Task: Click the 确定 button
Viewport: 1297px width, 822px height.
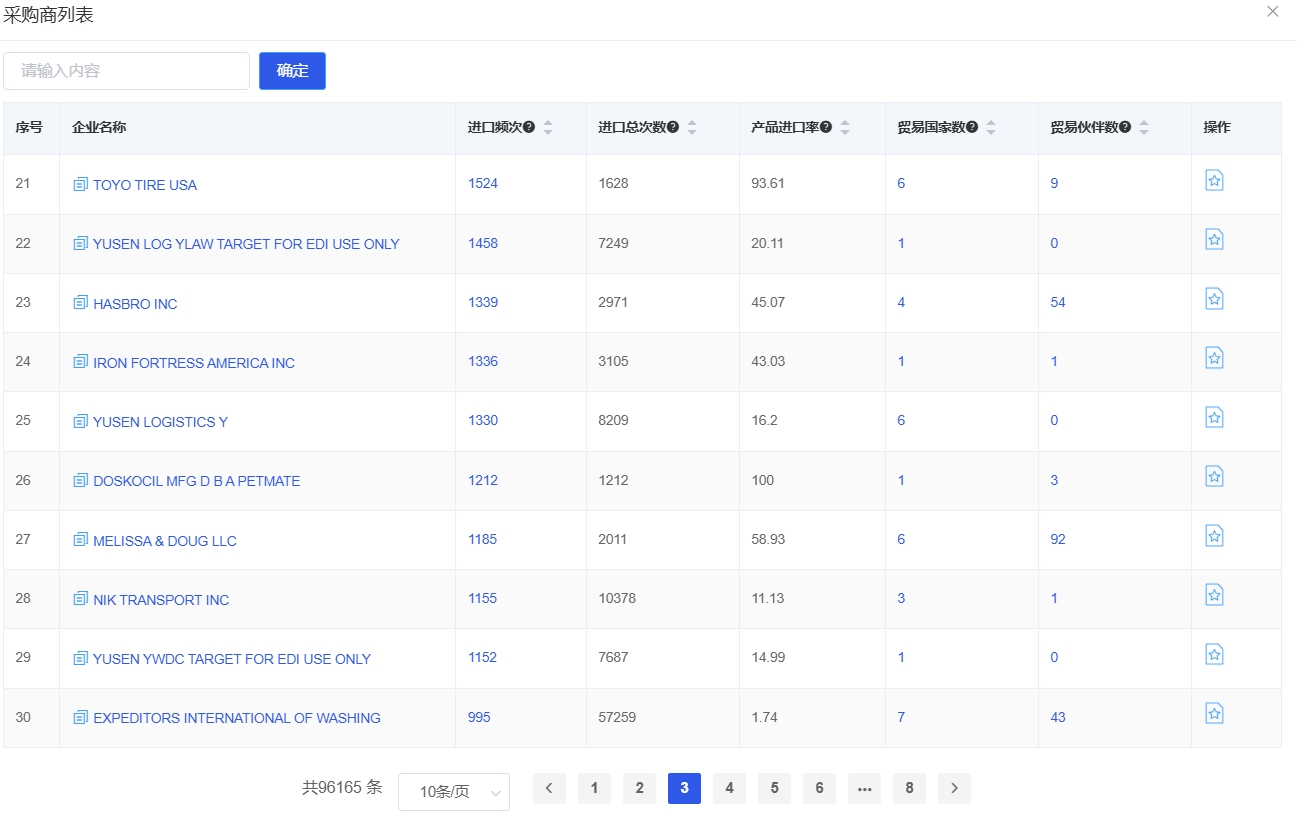Action: (292, 71)
